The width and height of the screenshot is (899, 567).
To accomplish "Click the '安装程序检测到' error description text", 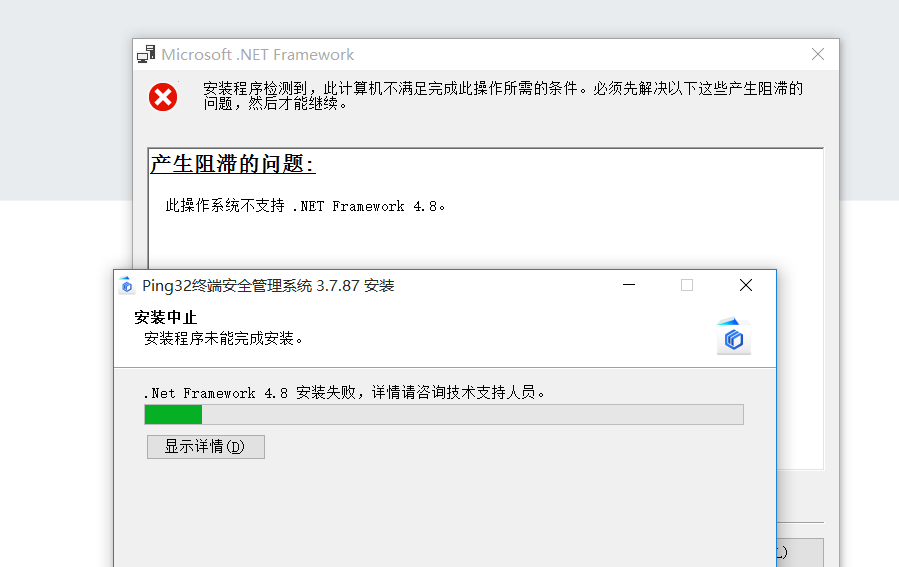I will (503, 96).
